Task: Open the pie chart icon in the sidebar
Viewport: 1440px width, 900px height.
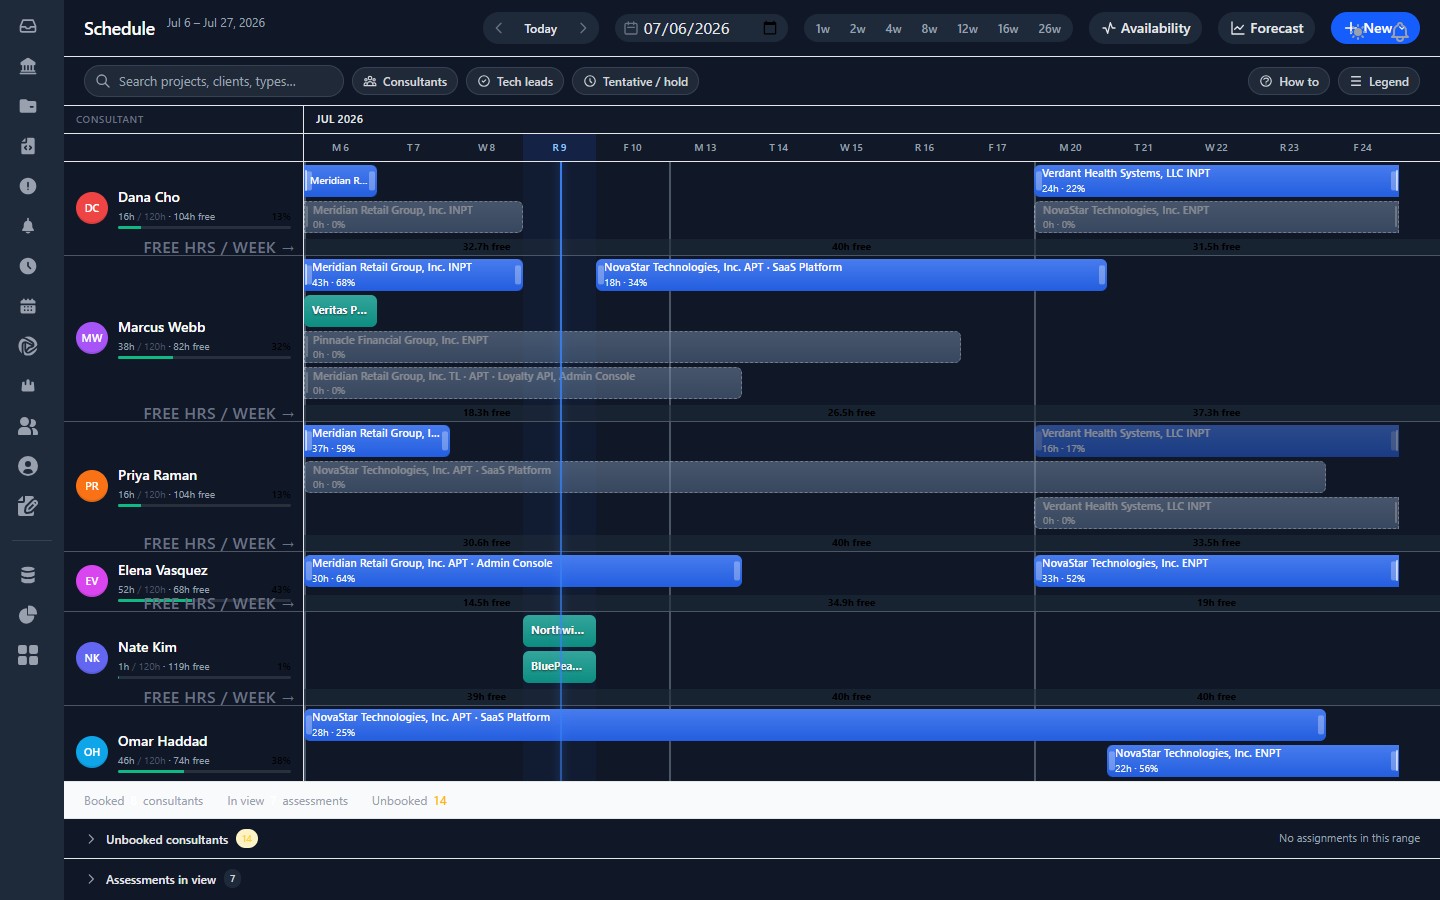Action: (x=28, y=615)
